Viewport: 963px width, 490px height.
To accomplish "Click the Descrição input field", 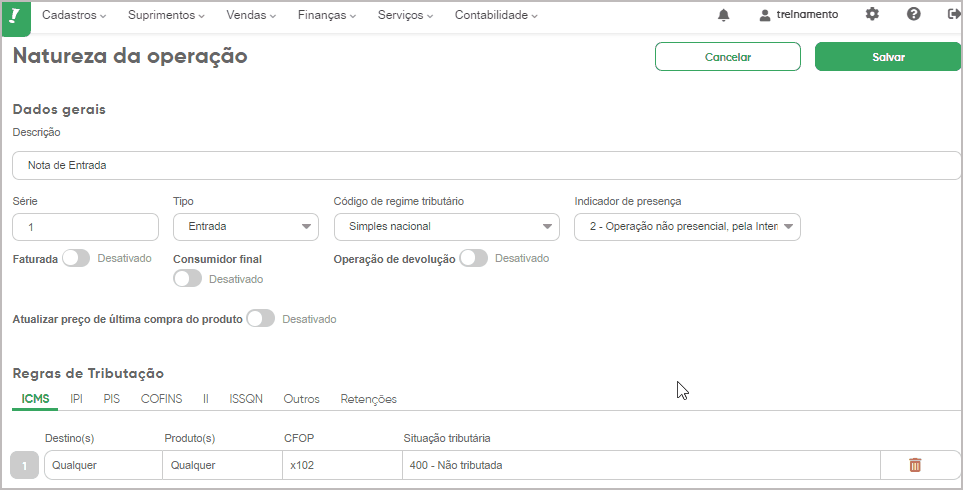I will pos(486,165).
